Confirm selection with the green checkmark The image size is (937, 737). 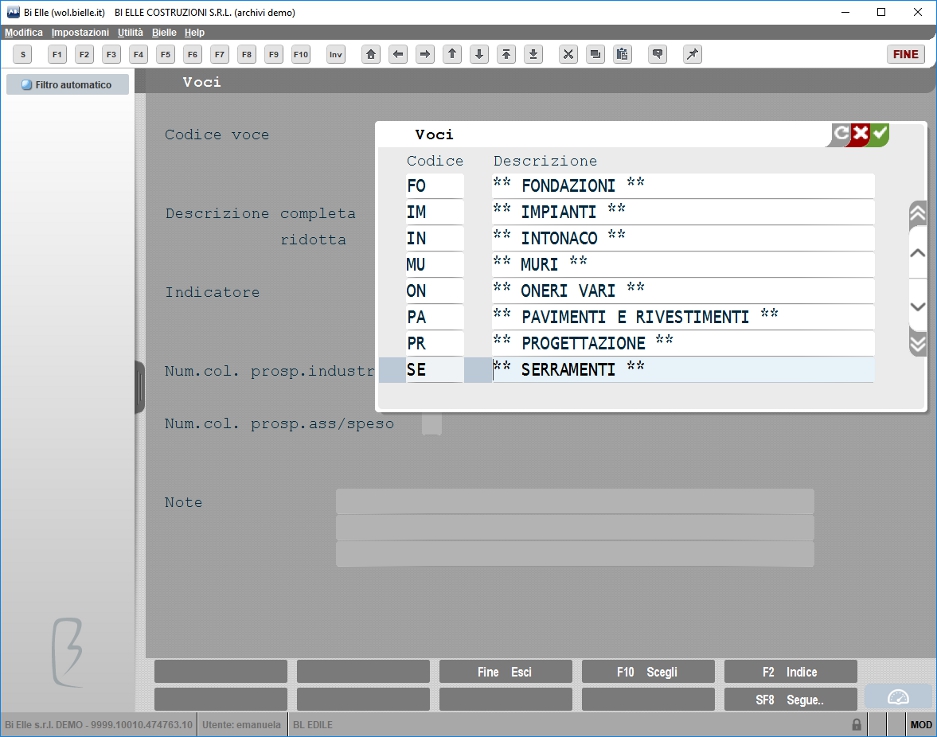[x=880, y=134]
